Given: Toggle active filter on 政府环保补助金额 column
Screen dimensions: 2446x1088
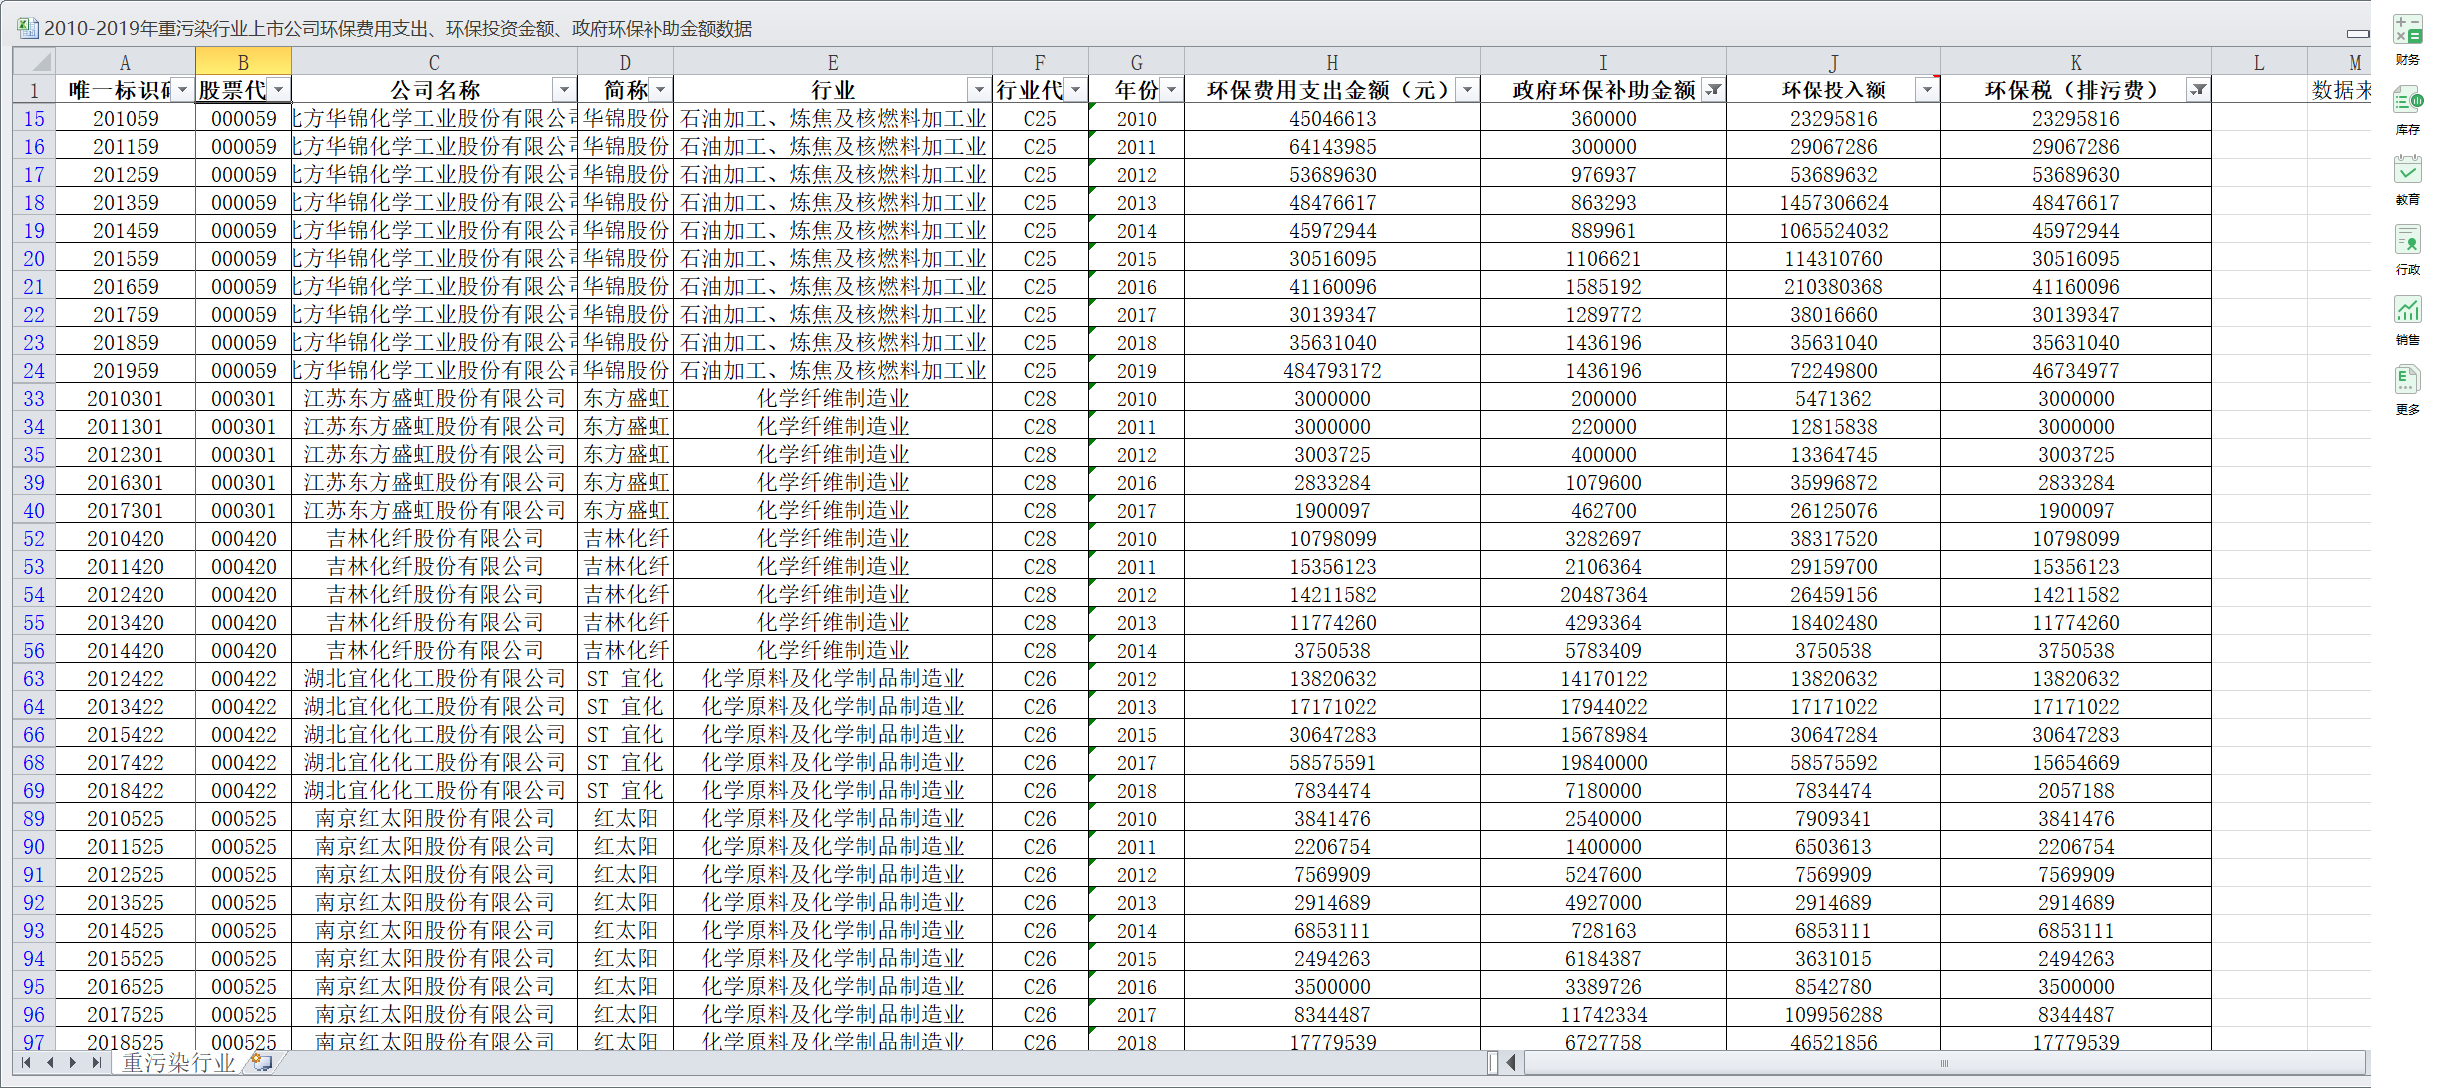Looking at the screenshot, I should point(1714,90).
